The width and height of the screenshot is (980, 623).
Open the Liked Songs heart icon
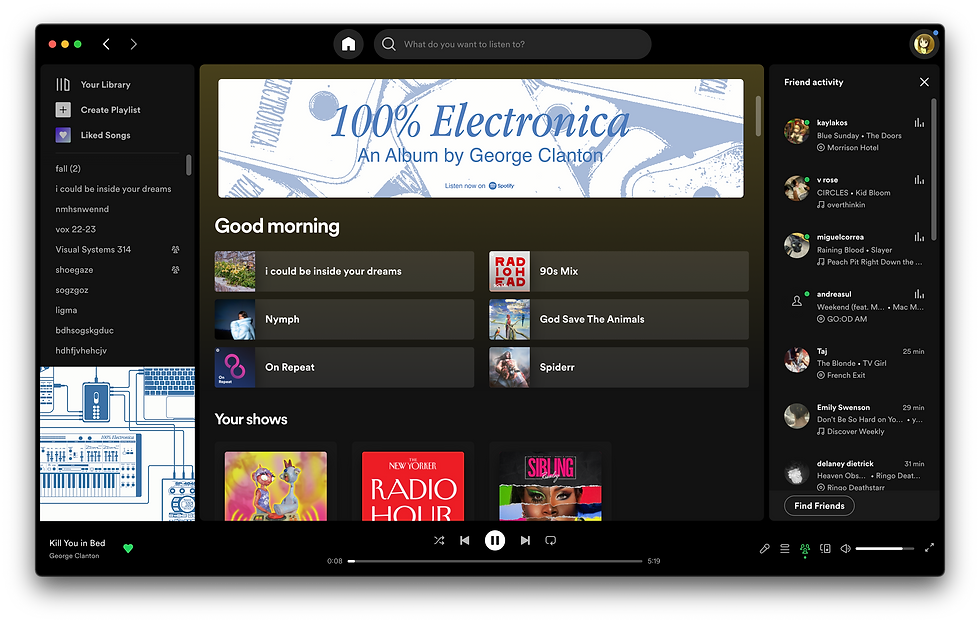point(63,135)
